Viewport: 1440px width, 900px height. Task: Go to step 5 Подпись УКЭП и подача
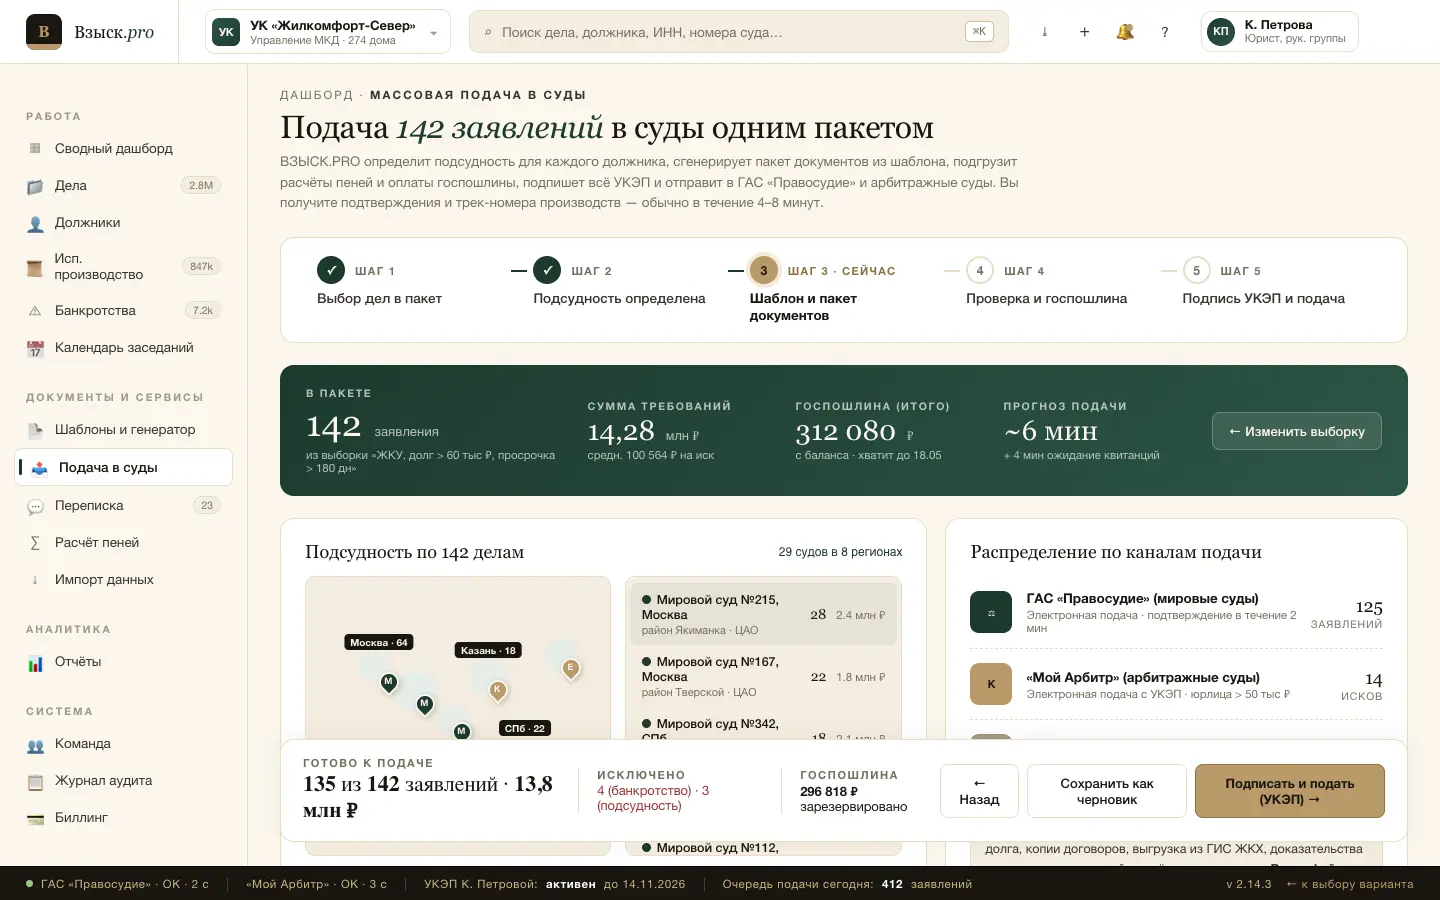click(1263, 284)
